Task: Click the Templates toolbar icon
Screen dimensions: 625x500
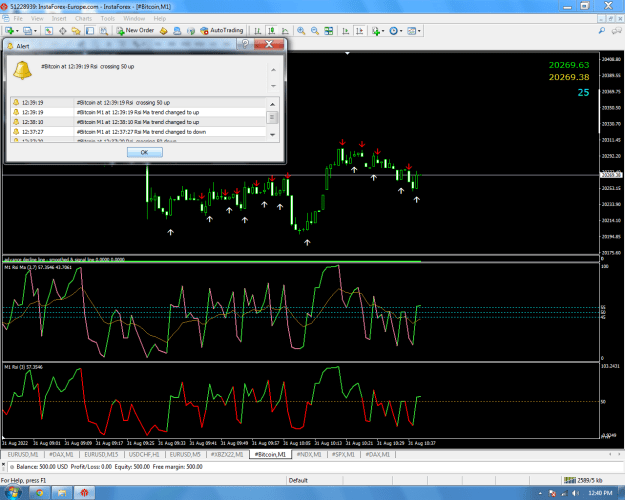Action: (x=411, y=31)
